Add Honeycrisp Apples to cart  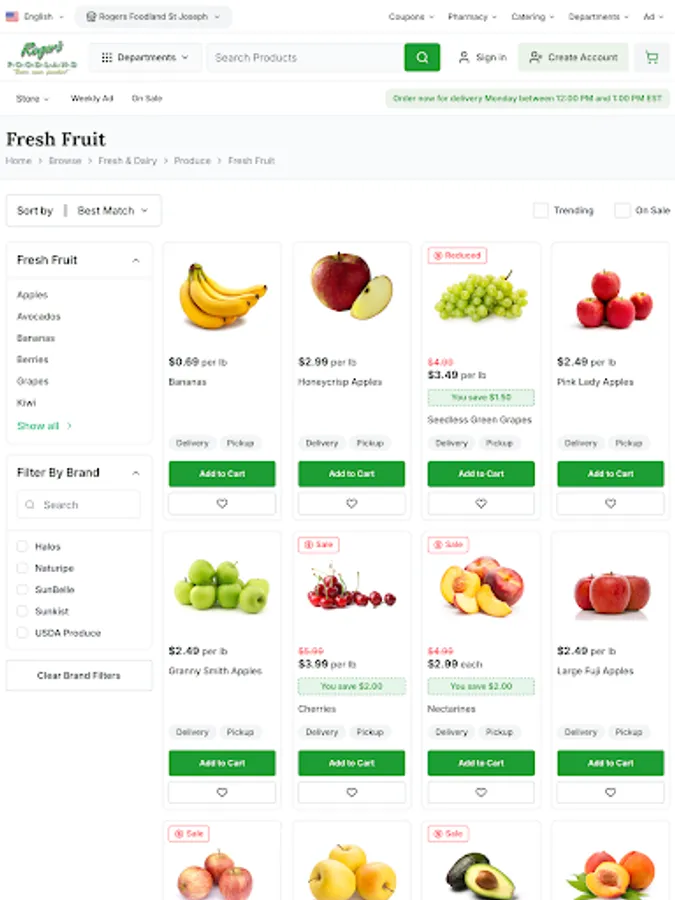point(351,474)
